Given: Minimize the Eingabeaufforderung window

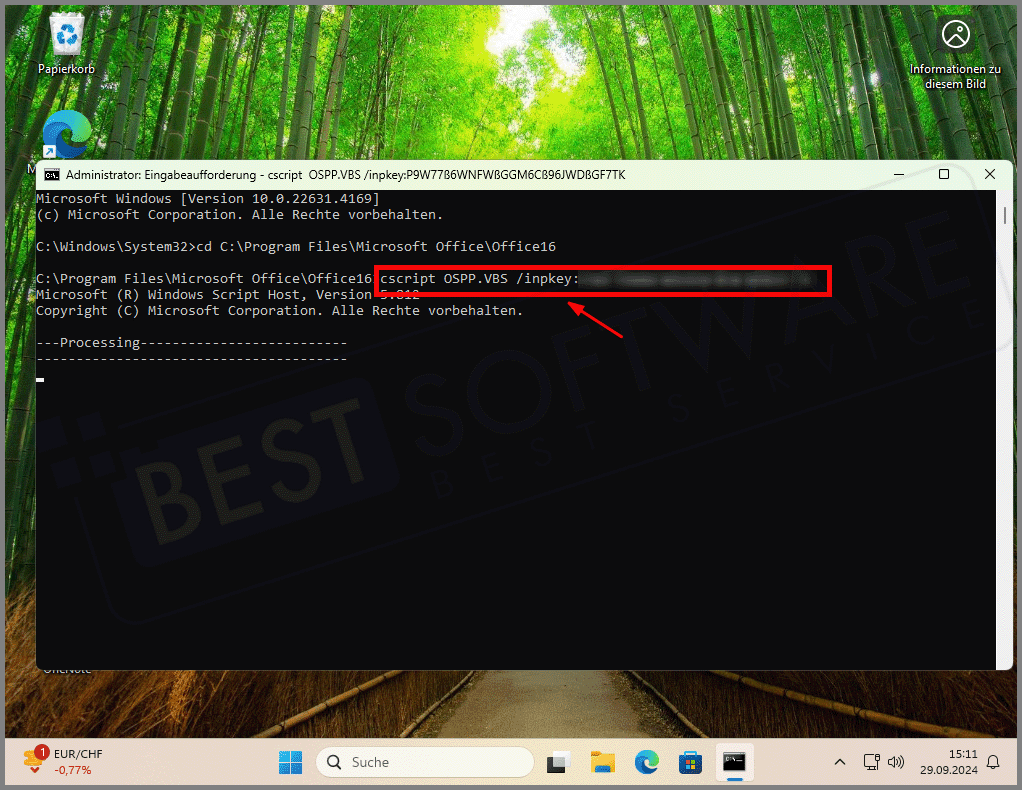Looking at the screenshot, I should [897, 174].
